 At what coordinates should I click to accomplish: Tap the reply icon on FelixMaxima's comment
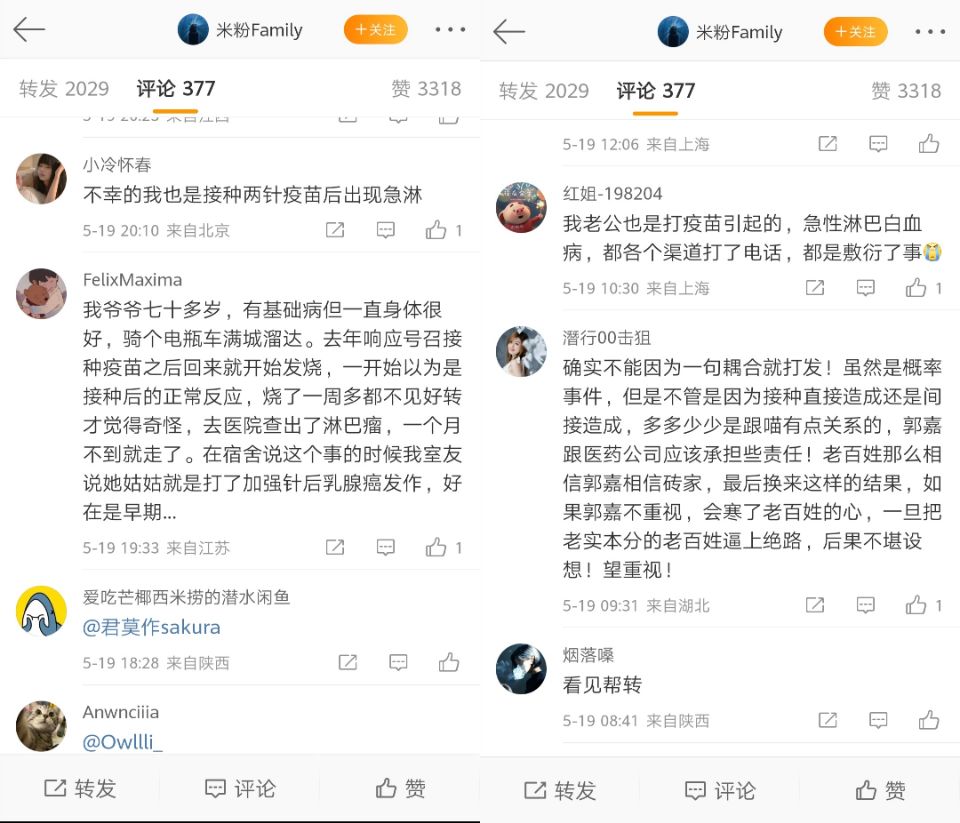coord(386,547)
